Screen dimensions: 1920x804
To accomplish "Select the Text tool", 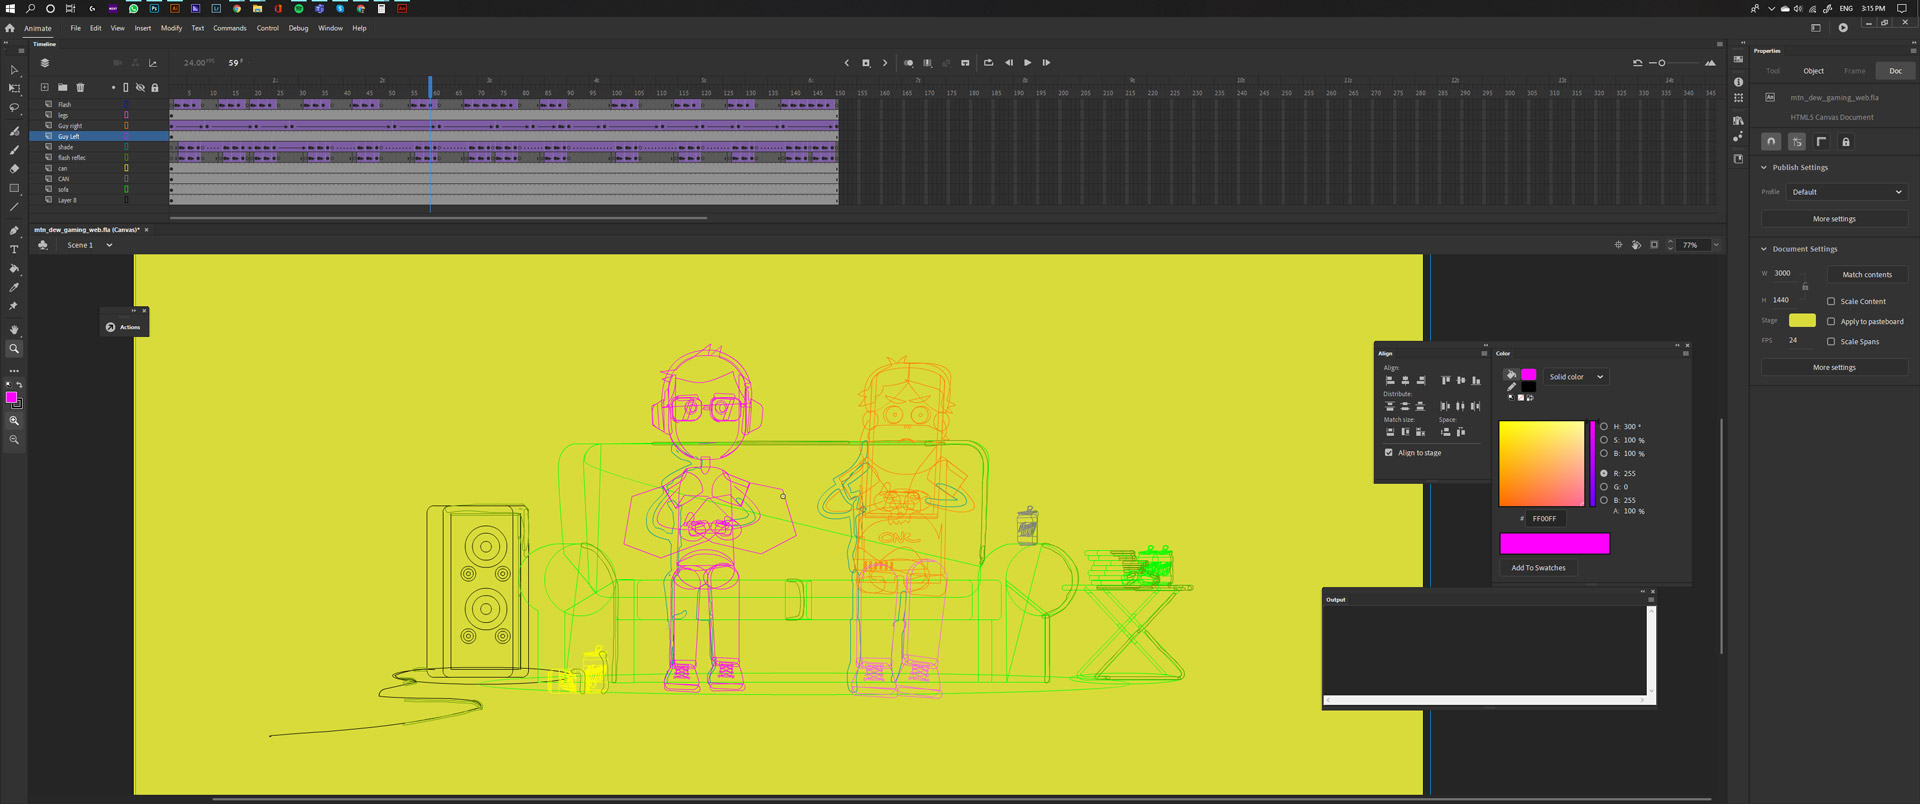I will pyautogui.click(x=14, y=249).
